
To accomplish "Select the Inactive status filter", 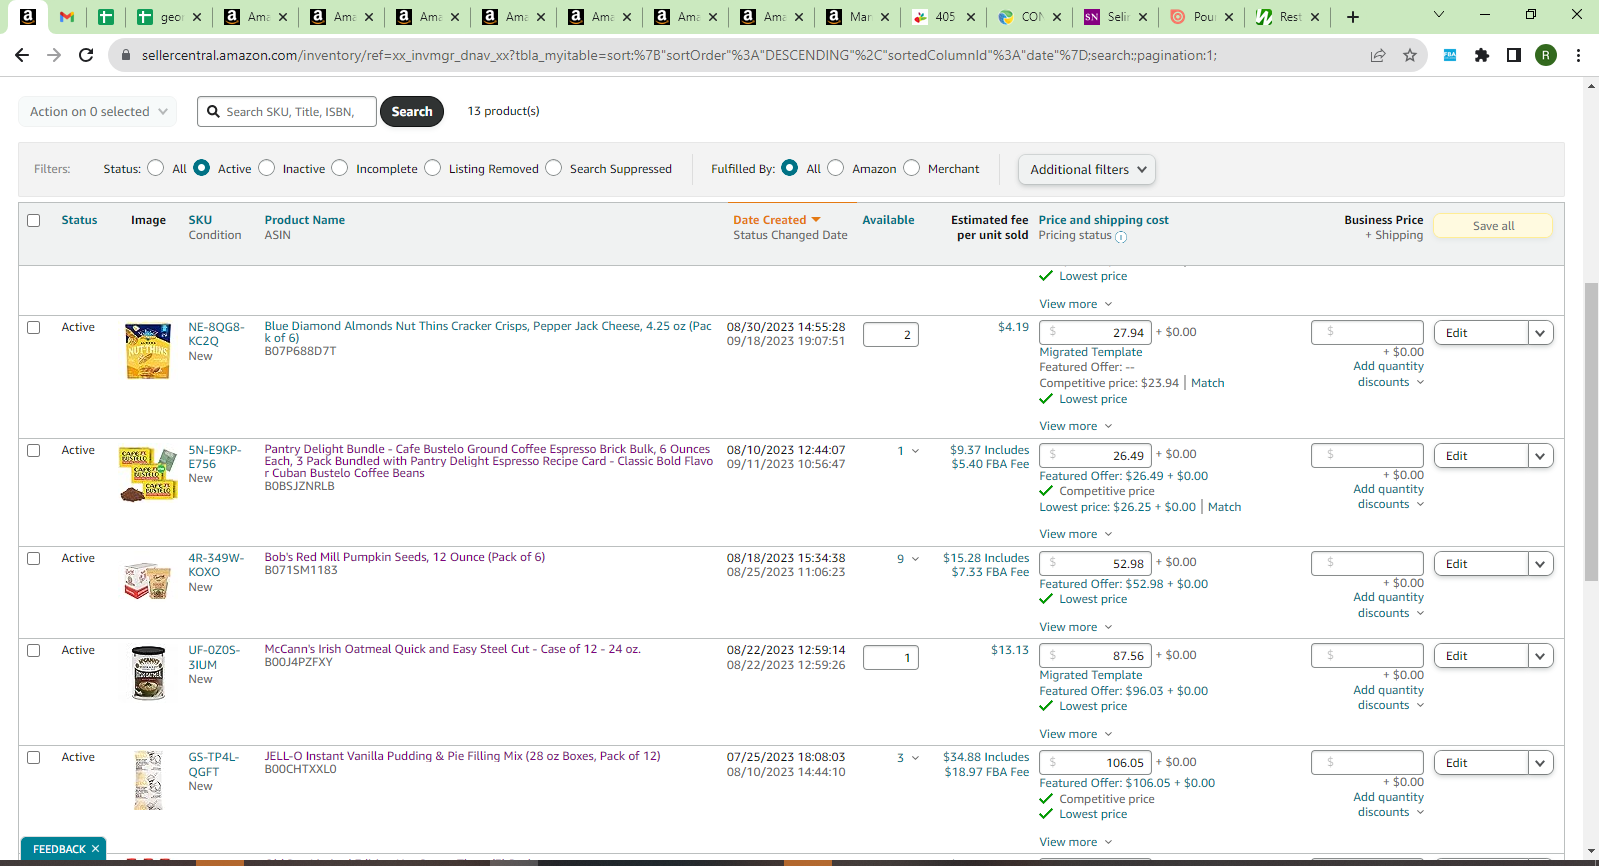I will point(267,168).
